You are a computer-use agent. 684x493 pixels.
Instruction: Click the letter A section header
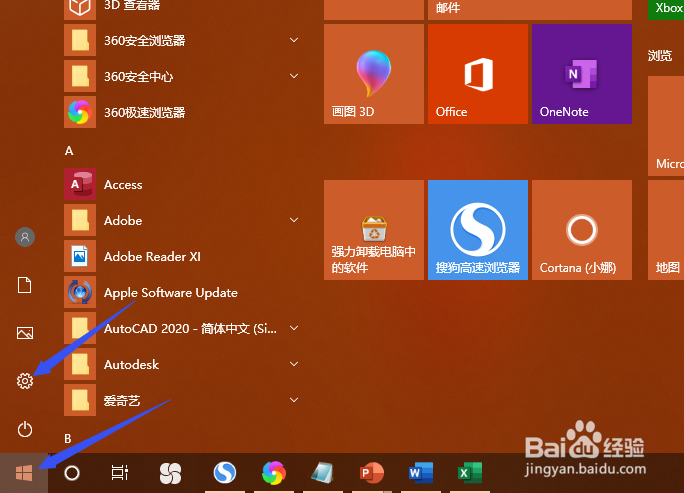pos(69,151)
